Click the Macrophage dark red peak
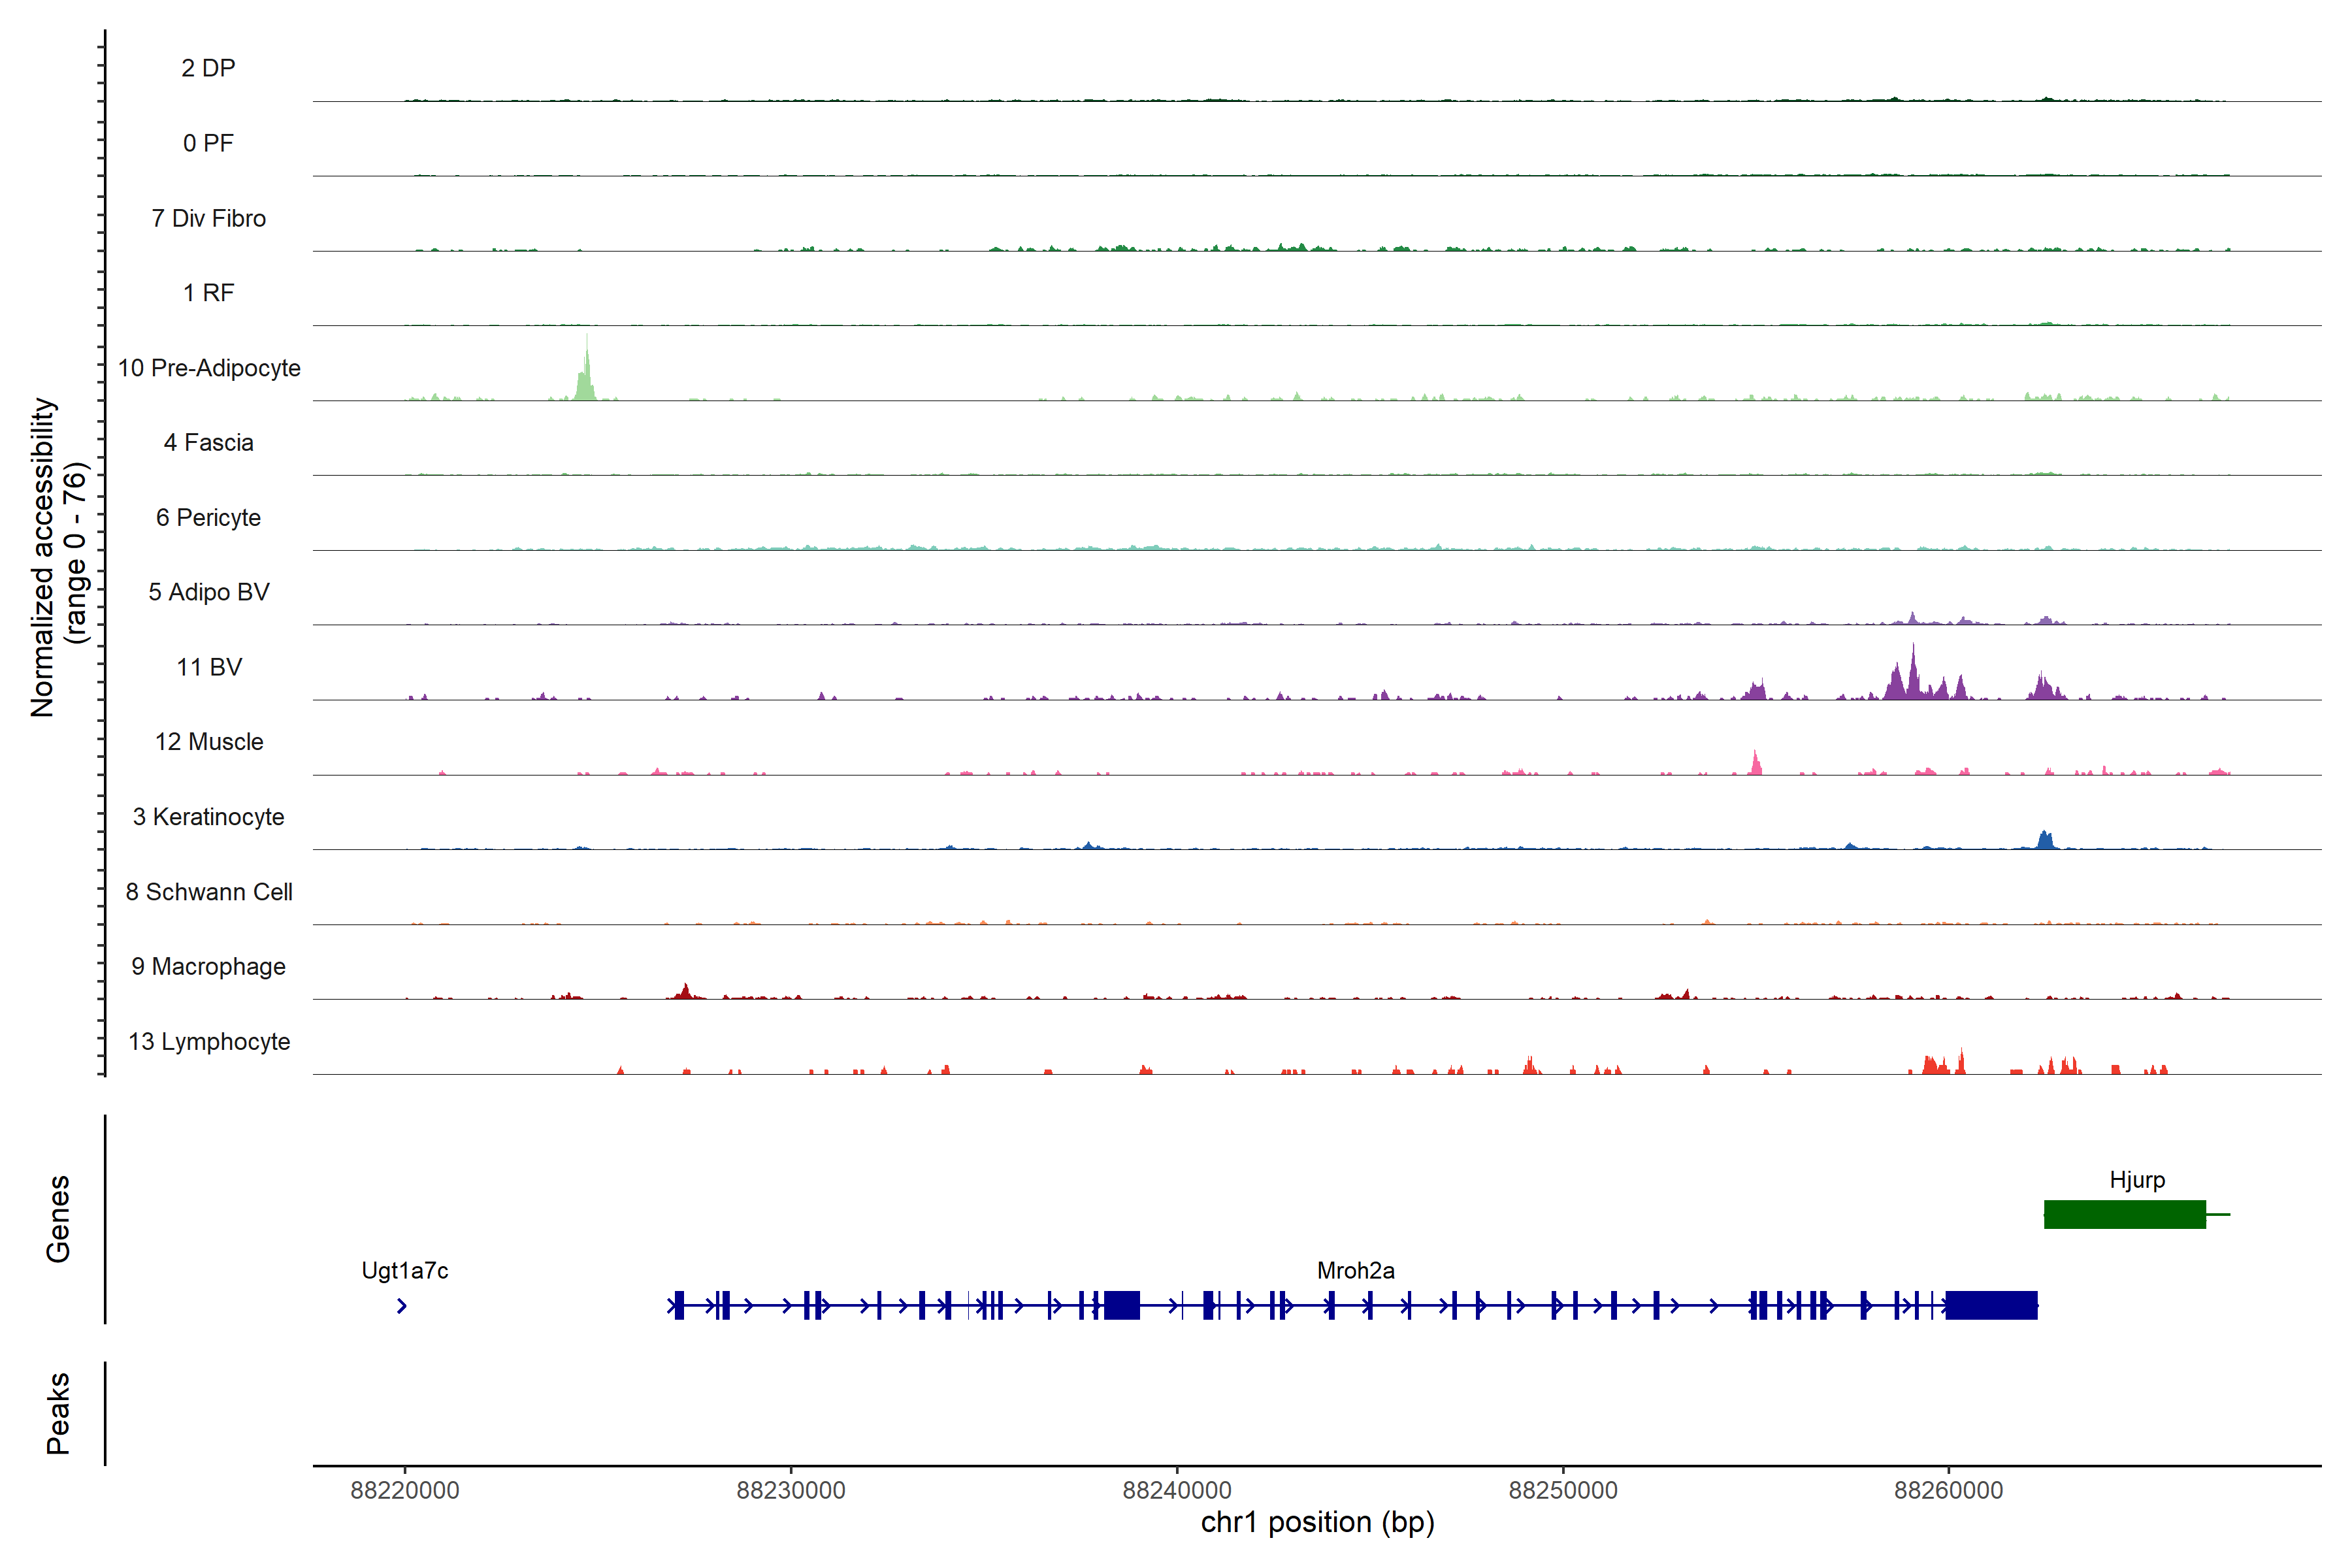The image size is (2352, 1568). pos(685,992)
